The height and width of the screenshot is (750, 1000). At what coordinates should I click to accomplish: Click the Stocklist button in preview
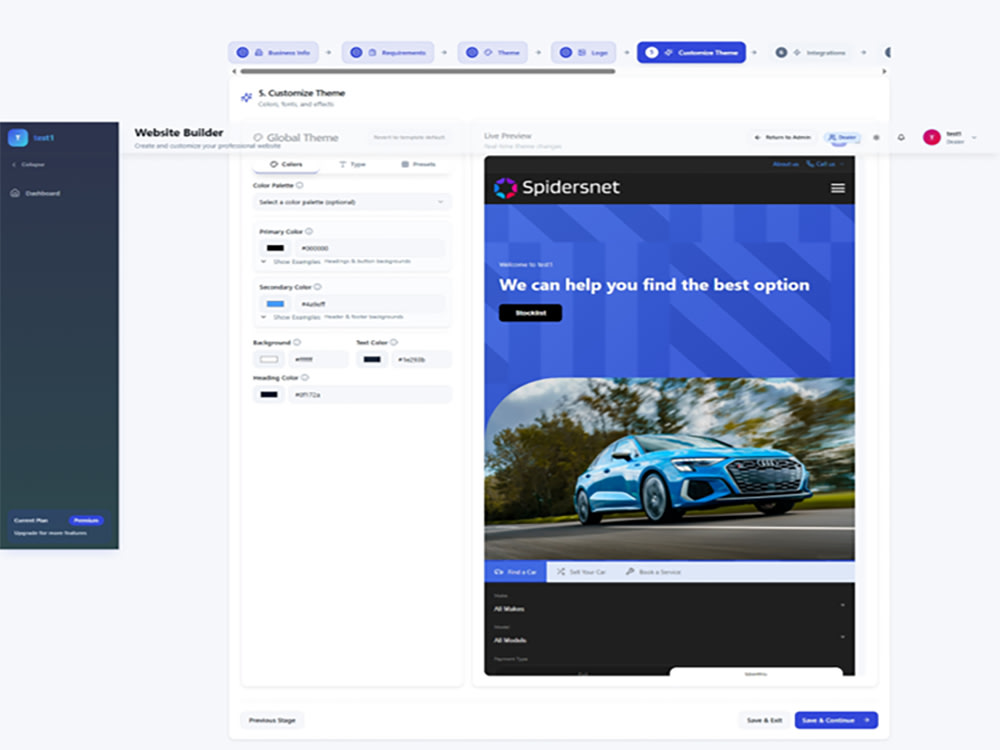pos(531,313)
